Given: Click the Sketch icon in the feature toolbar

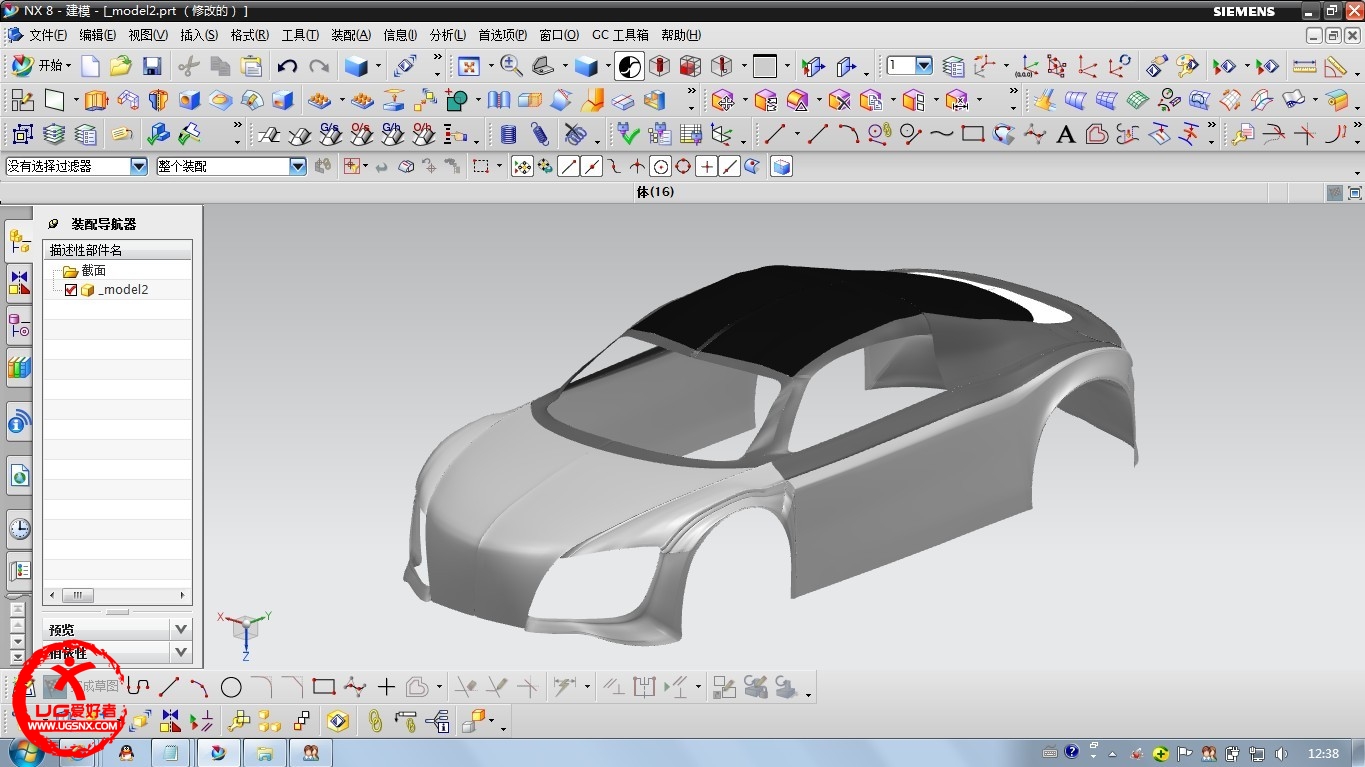Looking at the screenshot, I should 23,100.
